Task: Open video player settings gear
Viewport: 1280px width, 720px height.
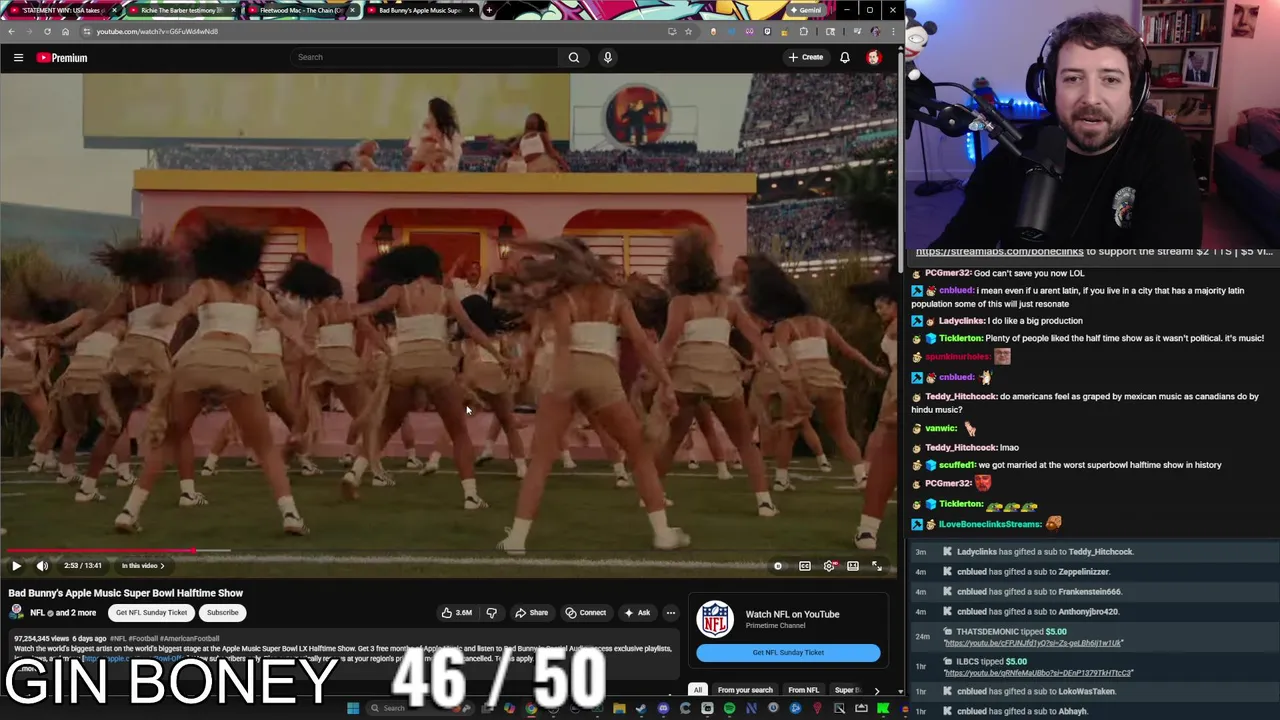Action: (829, 566)
